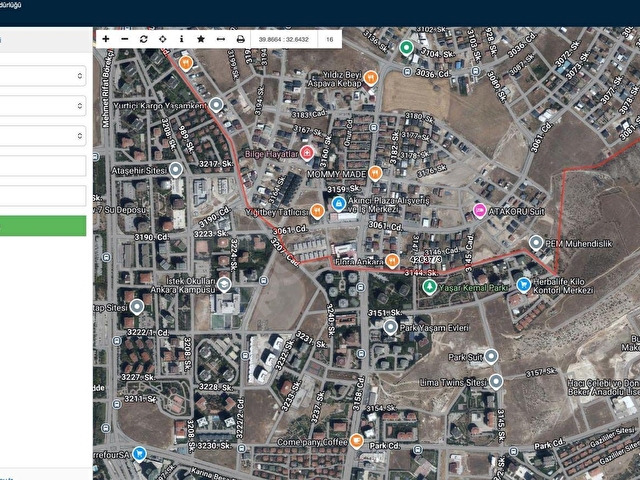Focus the first text field below the dropdowns
640x480 pixels.
pos(43,166)
